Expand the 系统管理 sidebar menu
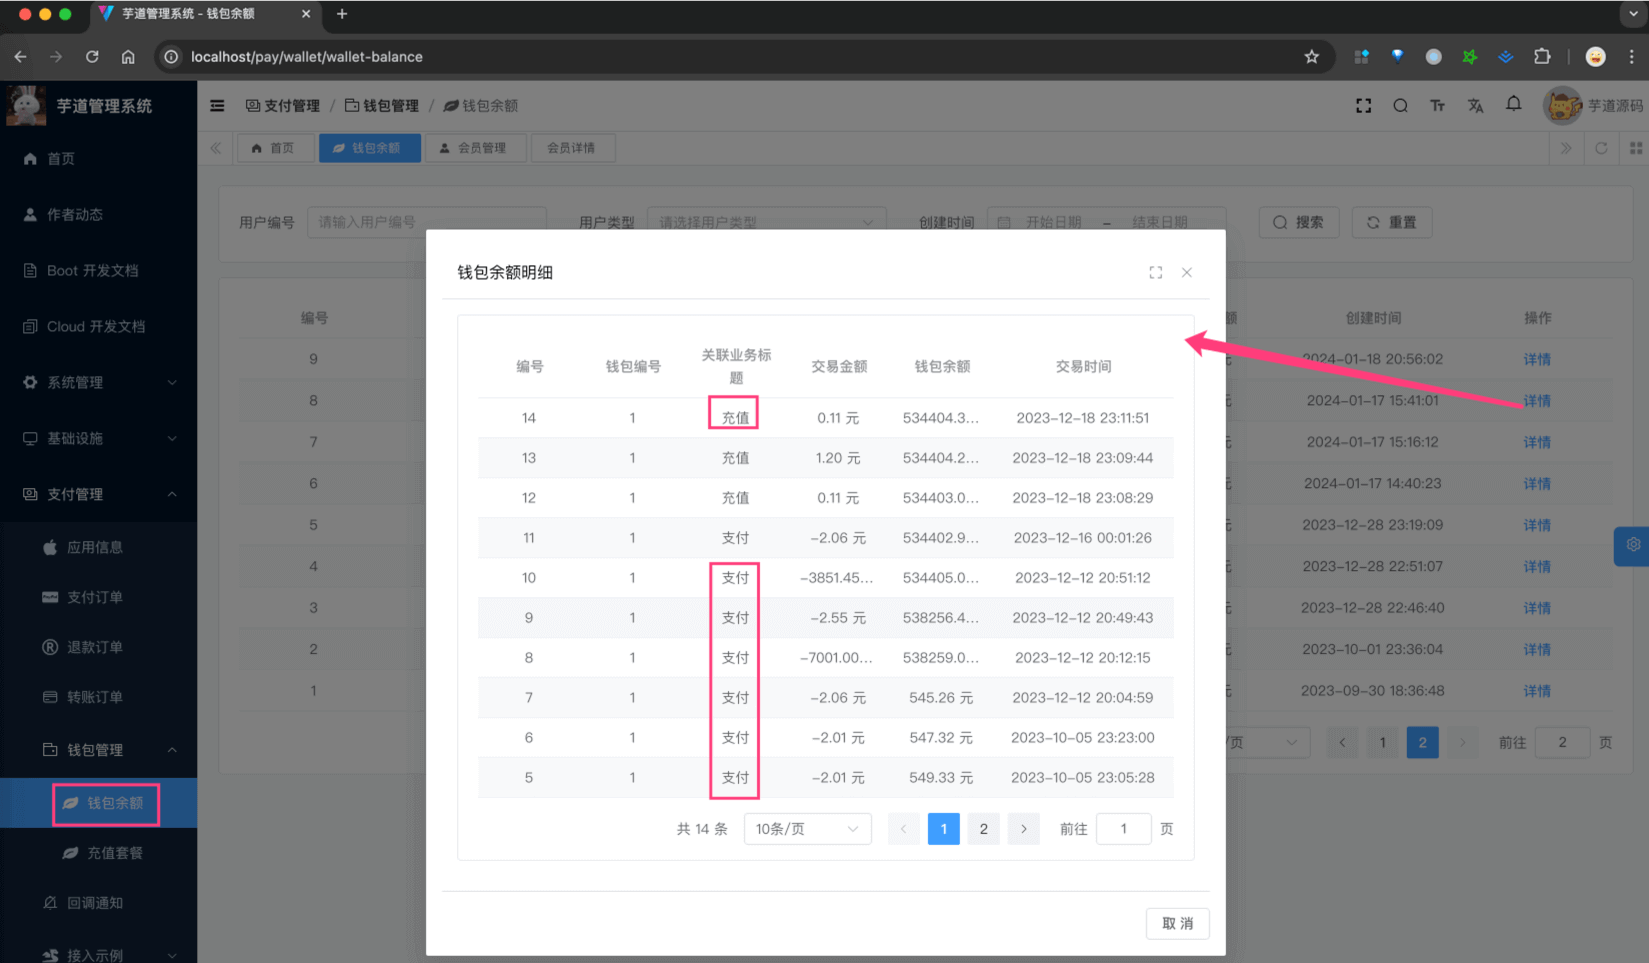This screenshot has width=1649, height=963. (x=98, y=382)
